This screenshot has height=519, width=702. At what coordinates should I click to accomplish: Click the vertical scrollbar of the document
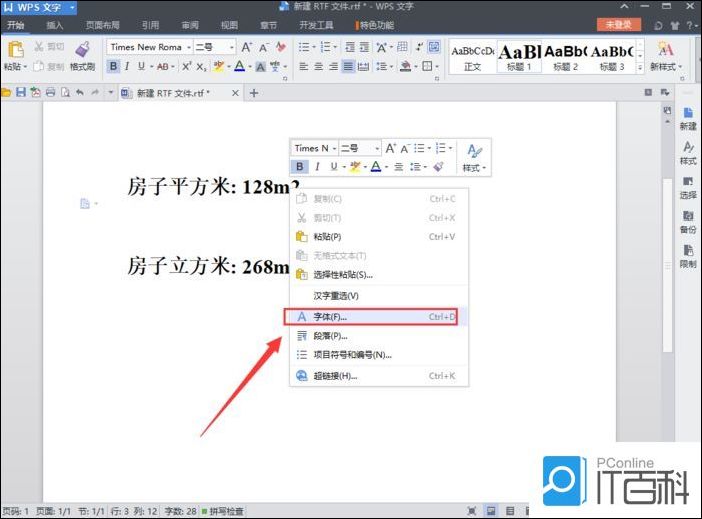[667, 264]
